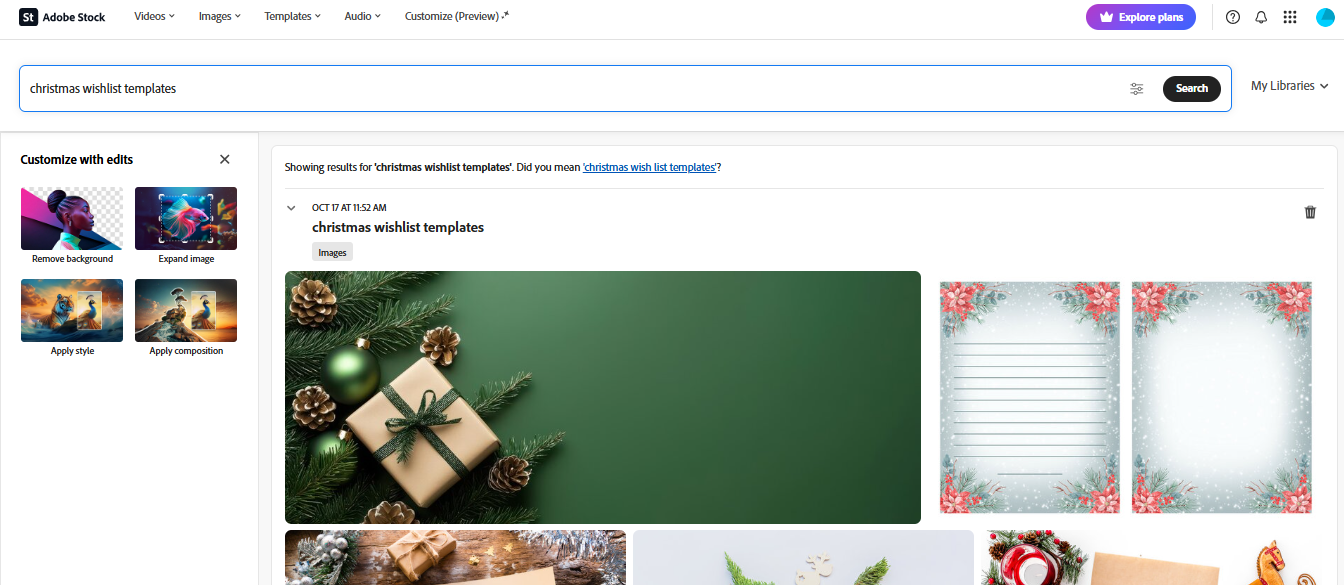Image resolution: width=1344 pixels, height=585 pixels.
Task: Open the wooden table gift image
Action: point(455,557)
